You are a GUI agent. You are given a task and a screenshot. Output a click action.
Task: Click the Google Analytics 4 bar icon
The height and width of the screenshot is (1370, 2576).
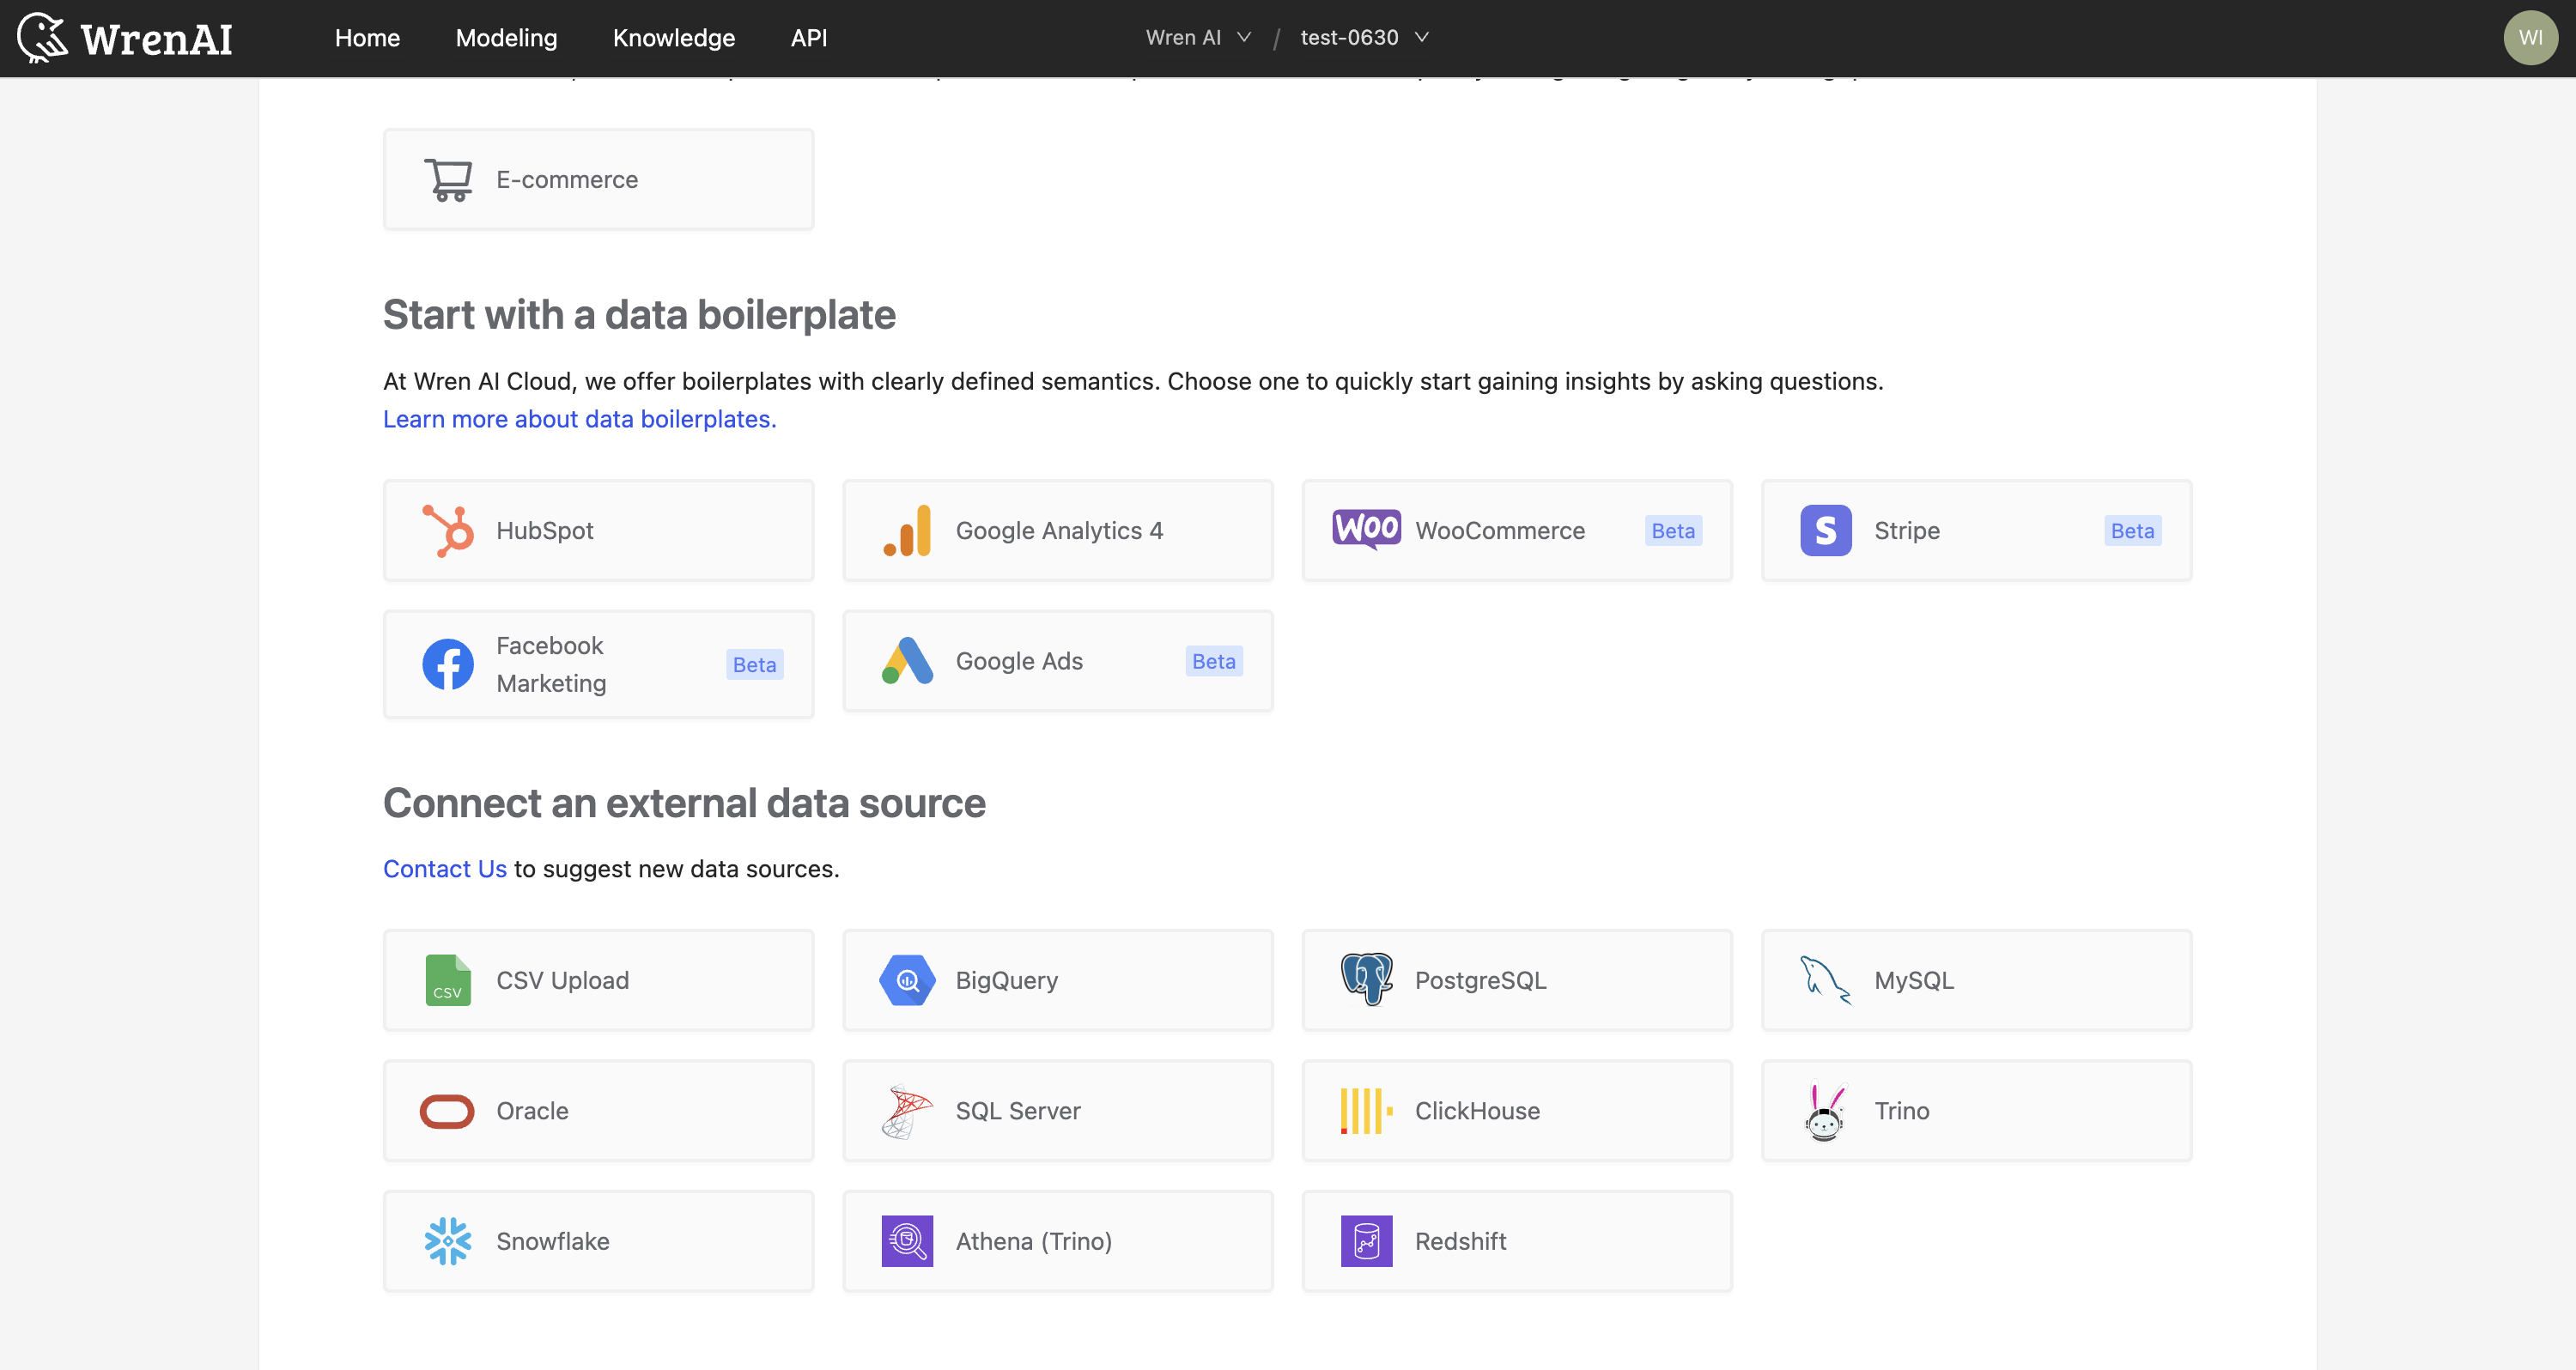pos(907,531)
